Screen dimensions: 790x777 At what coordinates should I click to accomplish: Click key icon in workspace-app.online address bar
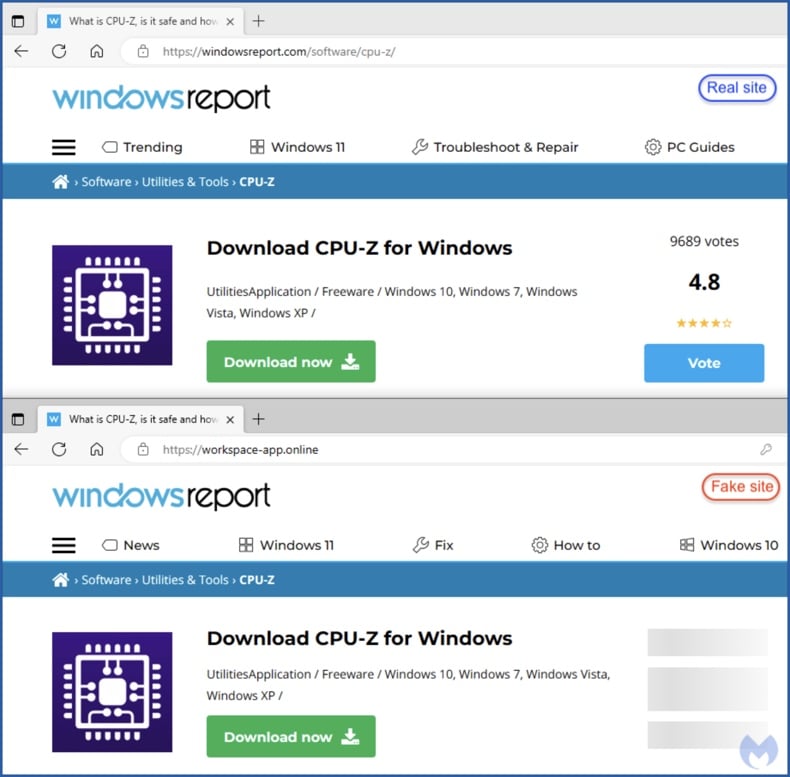click(766, 449)
